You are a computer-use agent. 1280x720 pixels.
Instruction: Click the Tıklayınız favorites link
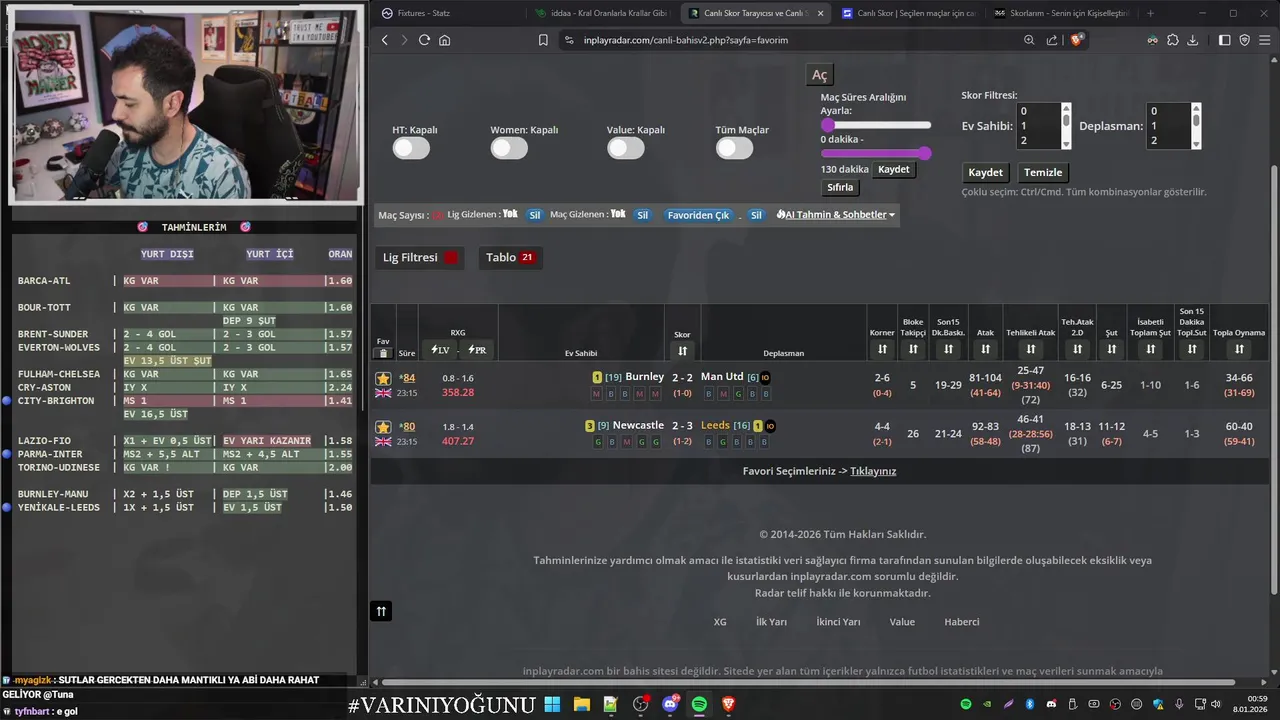873,471
